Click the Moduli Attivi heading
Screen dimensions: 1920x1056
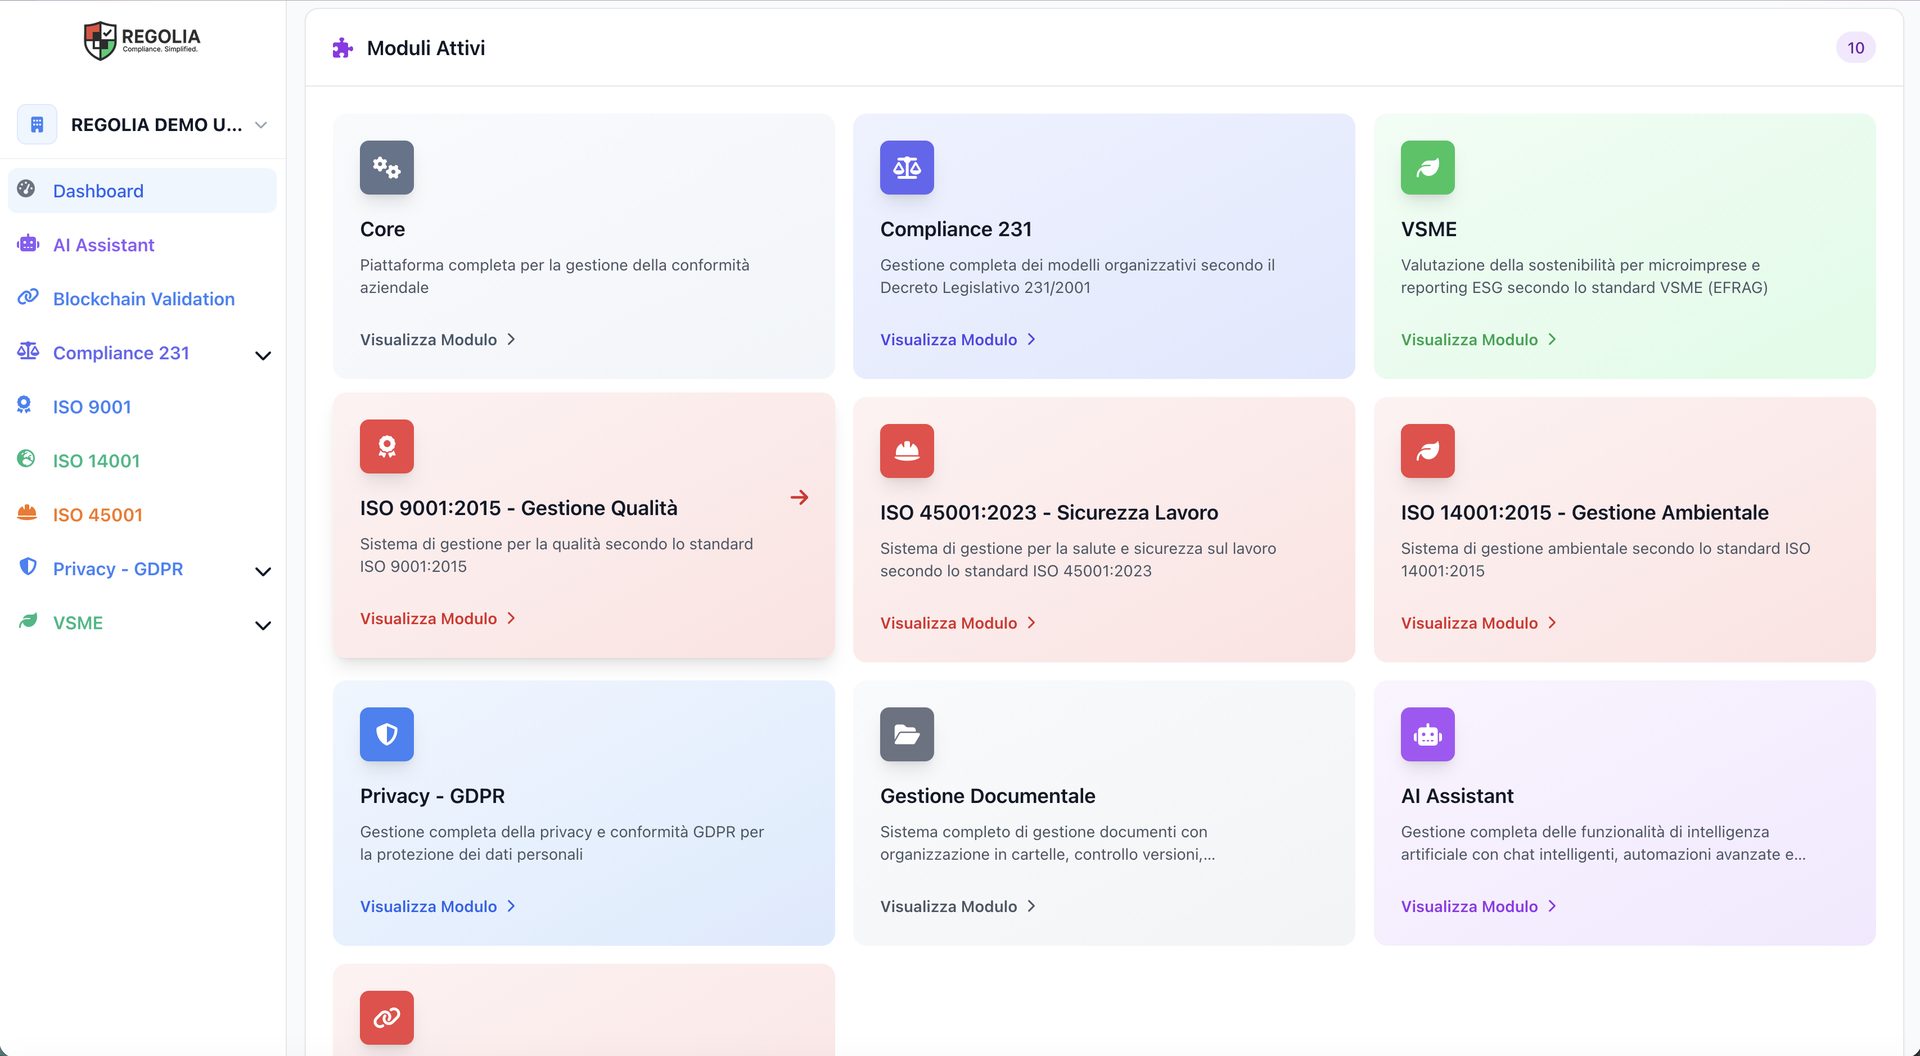[426, 48]
